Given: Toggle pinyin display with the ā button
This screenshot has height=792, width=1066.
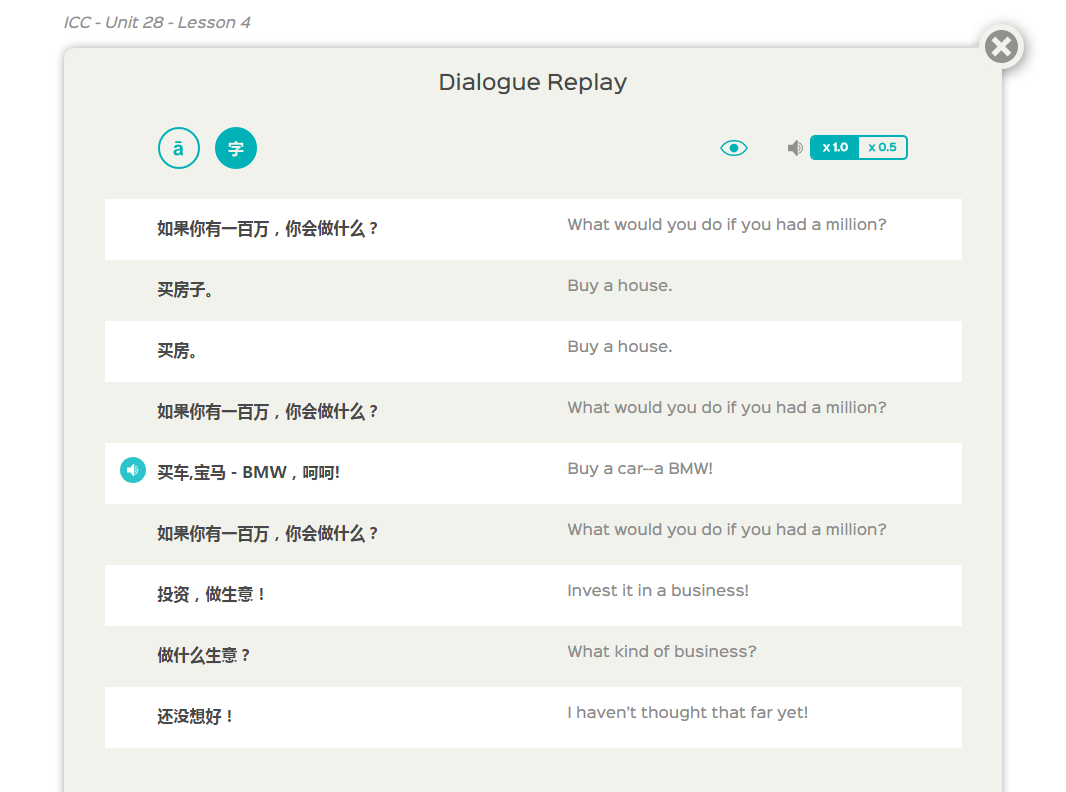Looking at the screenshot, I should pyautogui.click(x=179, y=149).
